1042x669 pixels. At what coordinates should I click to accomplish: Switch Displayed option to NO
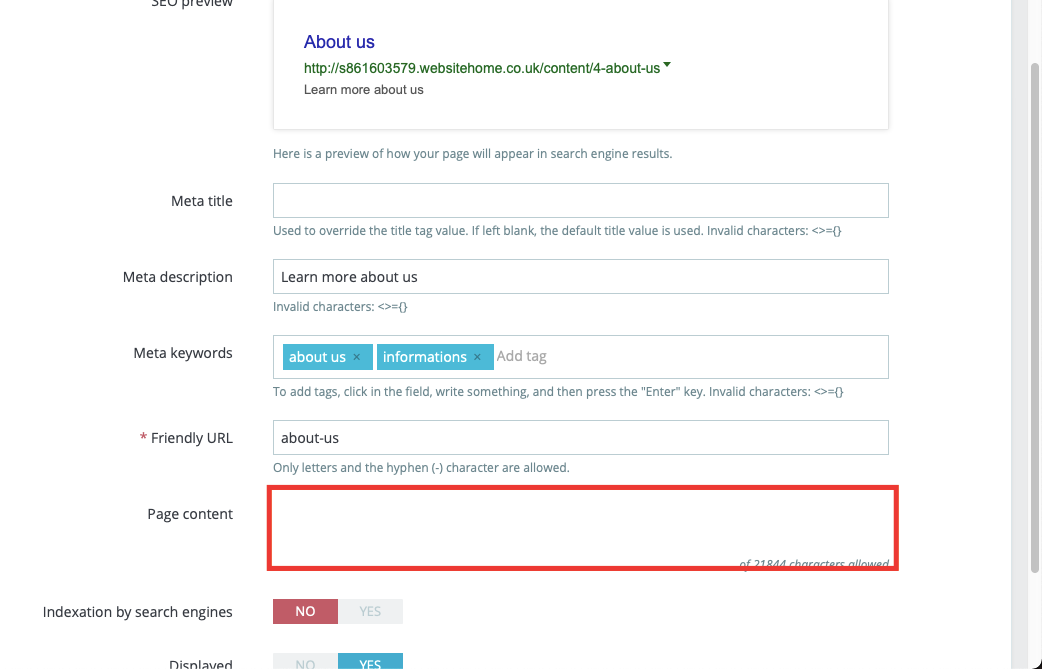tap(305, 662)
